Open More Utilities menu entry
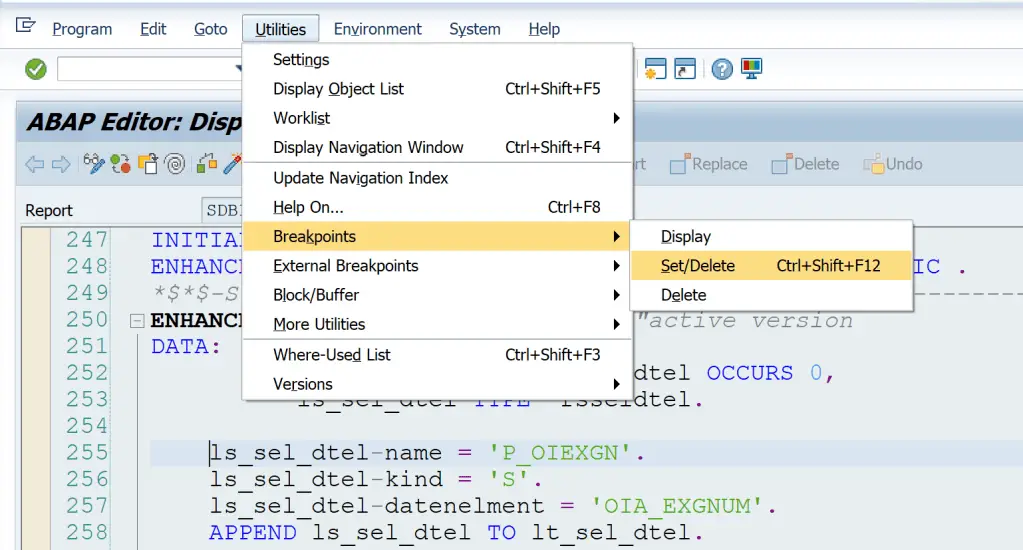Viewport: 1023px width, 550px height. click(437, 324)
